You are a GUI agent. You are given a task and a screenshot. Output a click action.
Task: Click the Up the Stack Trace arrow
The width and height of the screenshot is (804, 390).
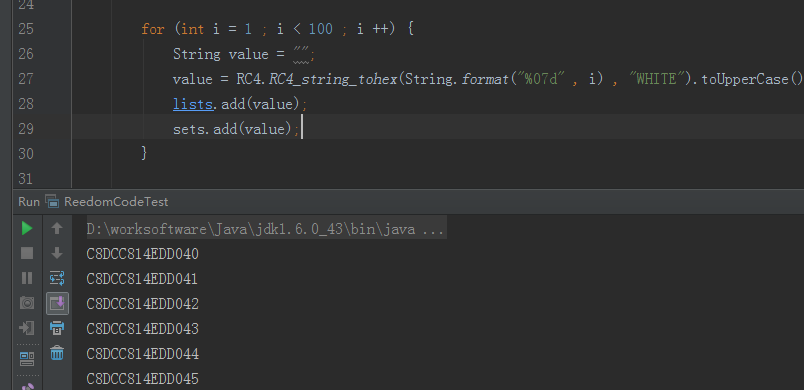[x=57, y=228]
